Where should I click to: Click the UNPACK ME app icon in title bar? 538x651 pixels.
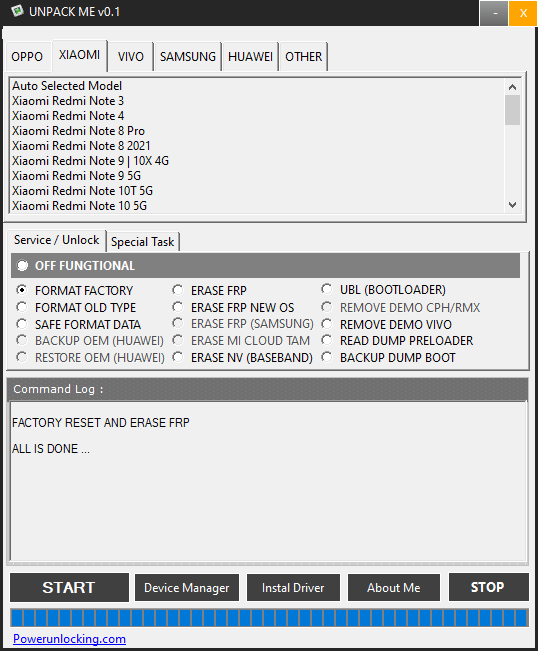[17, 11]
